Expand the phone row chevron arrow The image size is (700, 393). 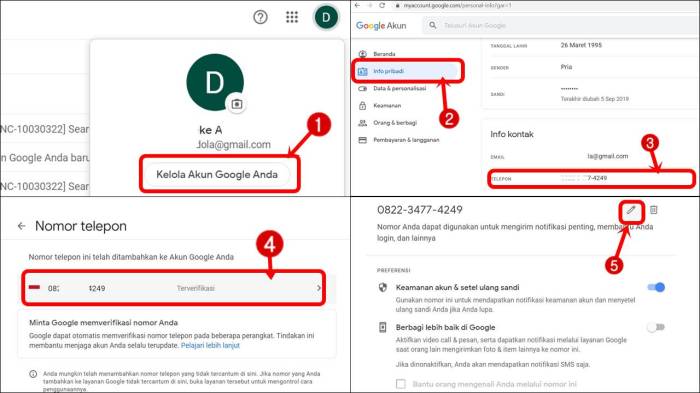[318, 288]
